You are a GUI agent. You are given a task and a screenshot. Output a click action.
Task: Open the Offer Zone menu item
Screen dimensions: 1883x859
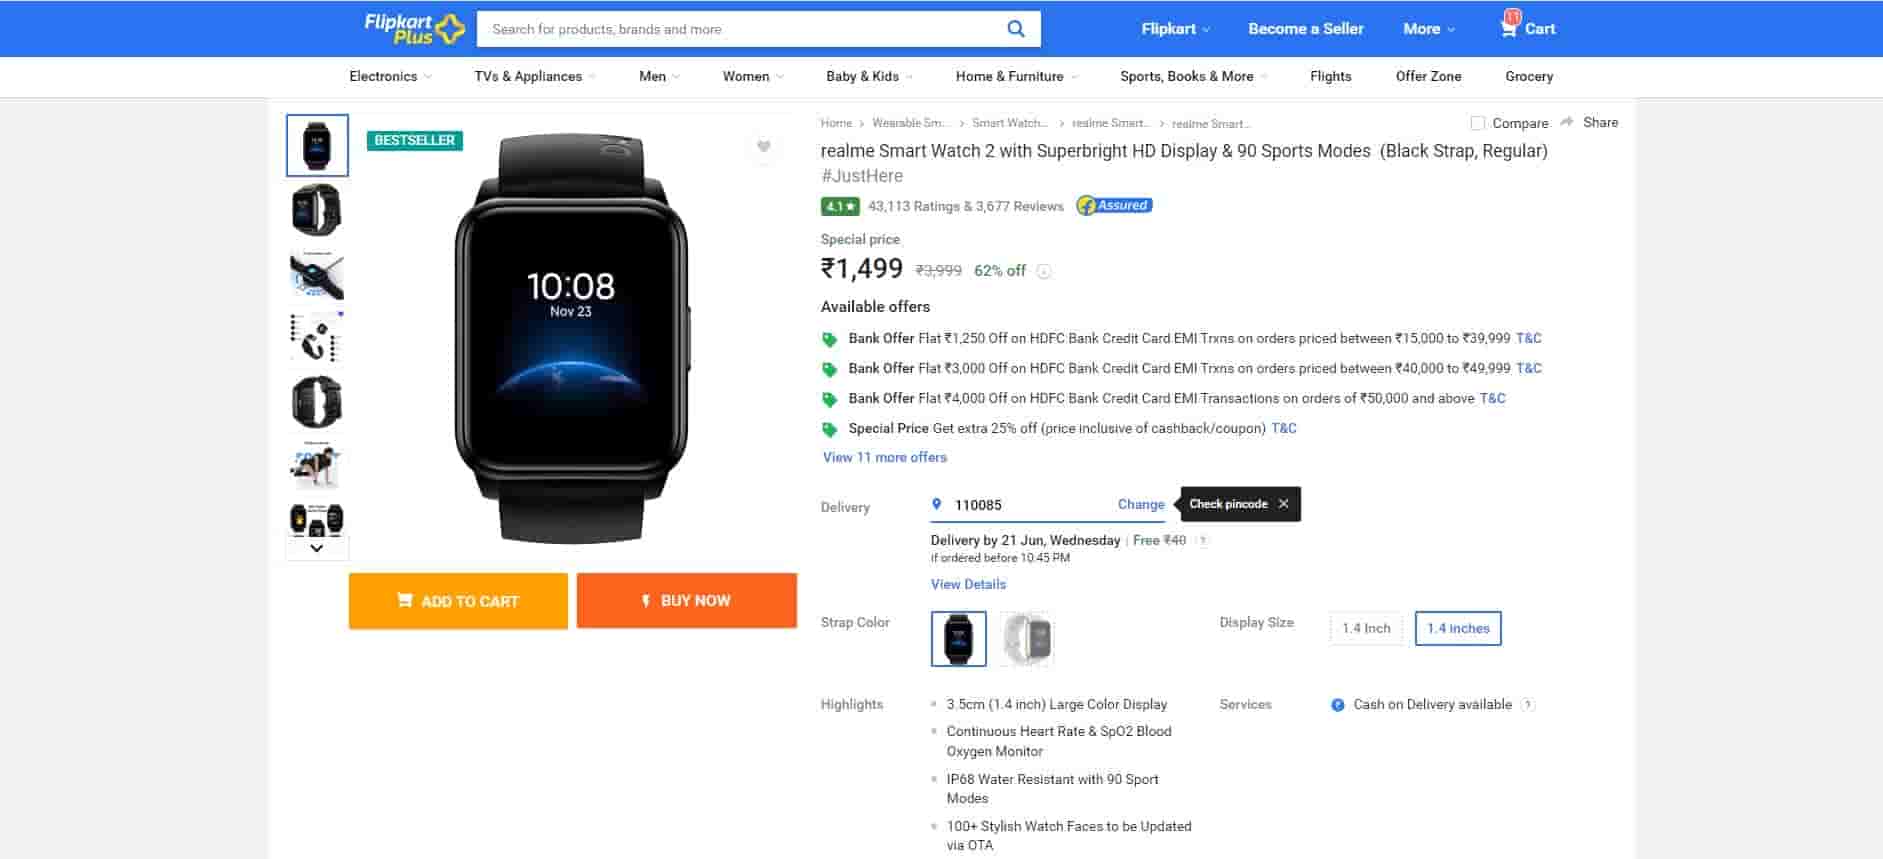(1428, 76)
